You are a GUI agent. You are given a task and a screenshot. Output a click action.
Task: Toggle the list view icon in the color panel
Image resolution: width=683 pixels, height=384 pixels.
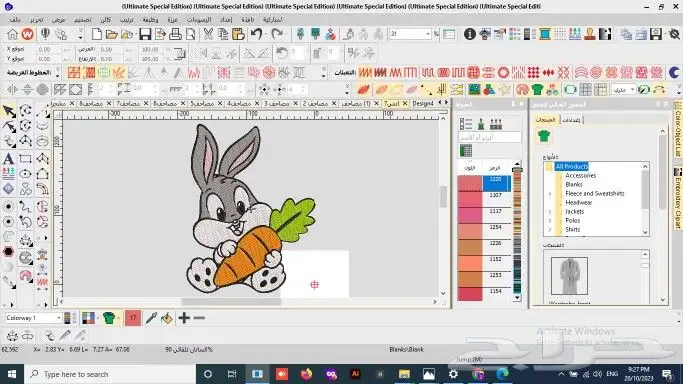coord(466,124)
